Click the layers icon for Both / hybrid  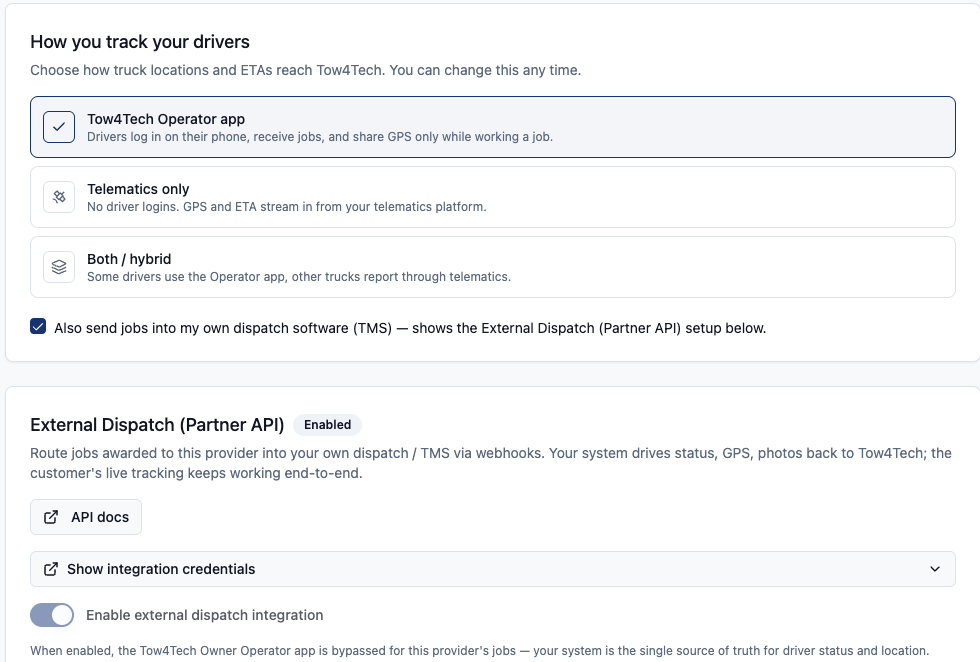click(x=59, y=267)
